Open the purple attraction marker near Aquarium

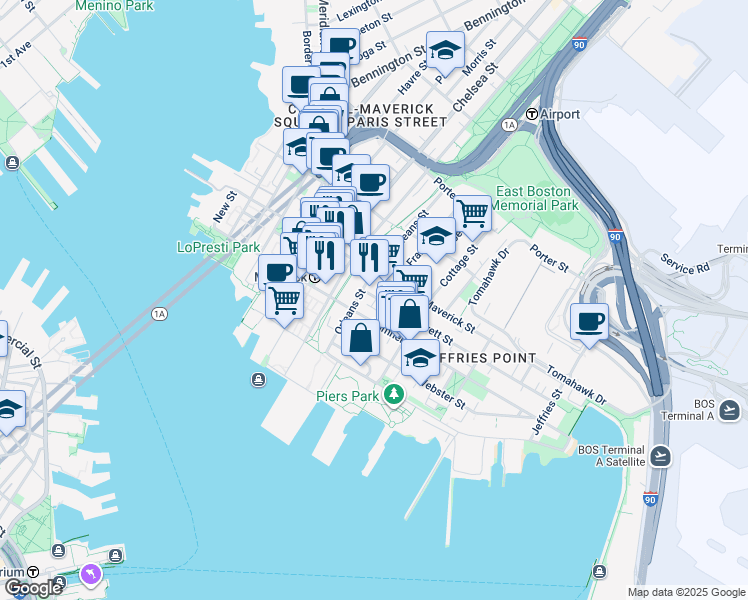click(91, 574)
